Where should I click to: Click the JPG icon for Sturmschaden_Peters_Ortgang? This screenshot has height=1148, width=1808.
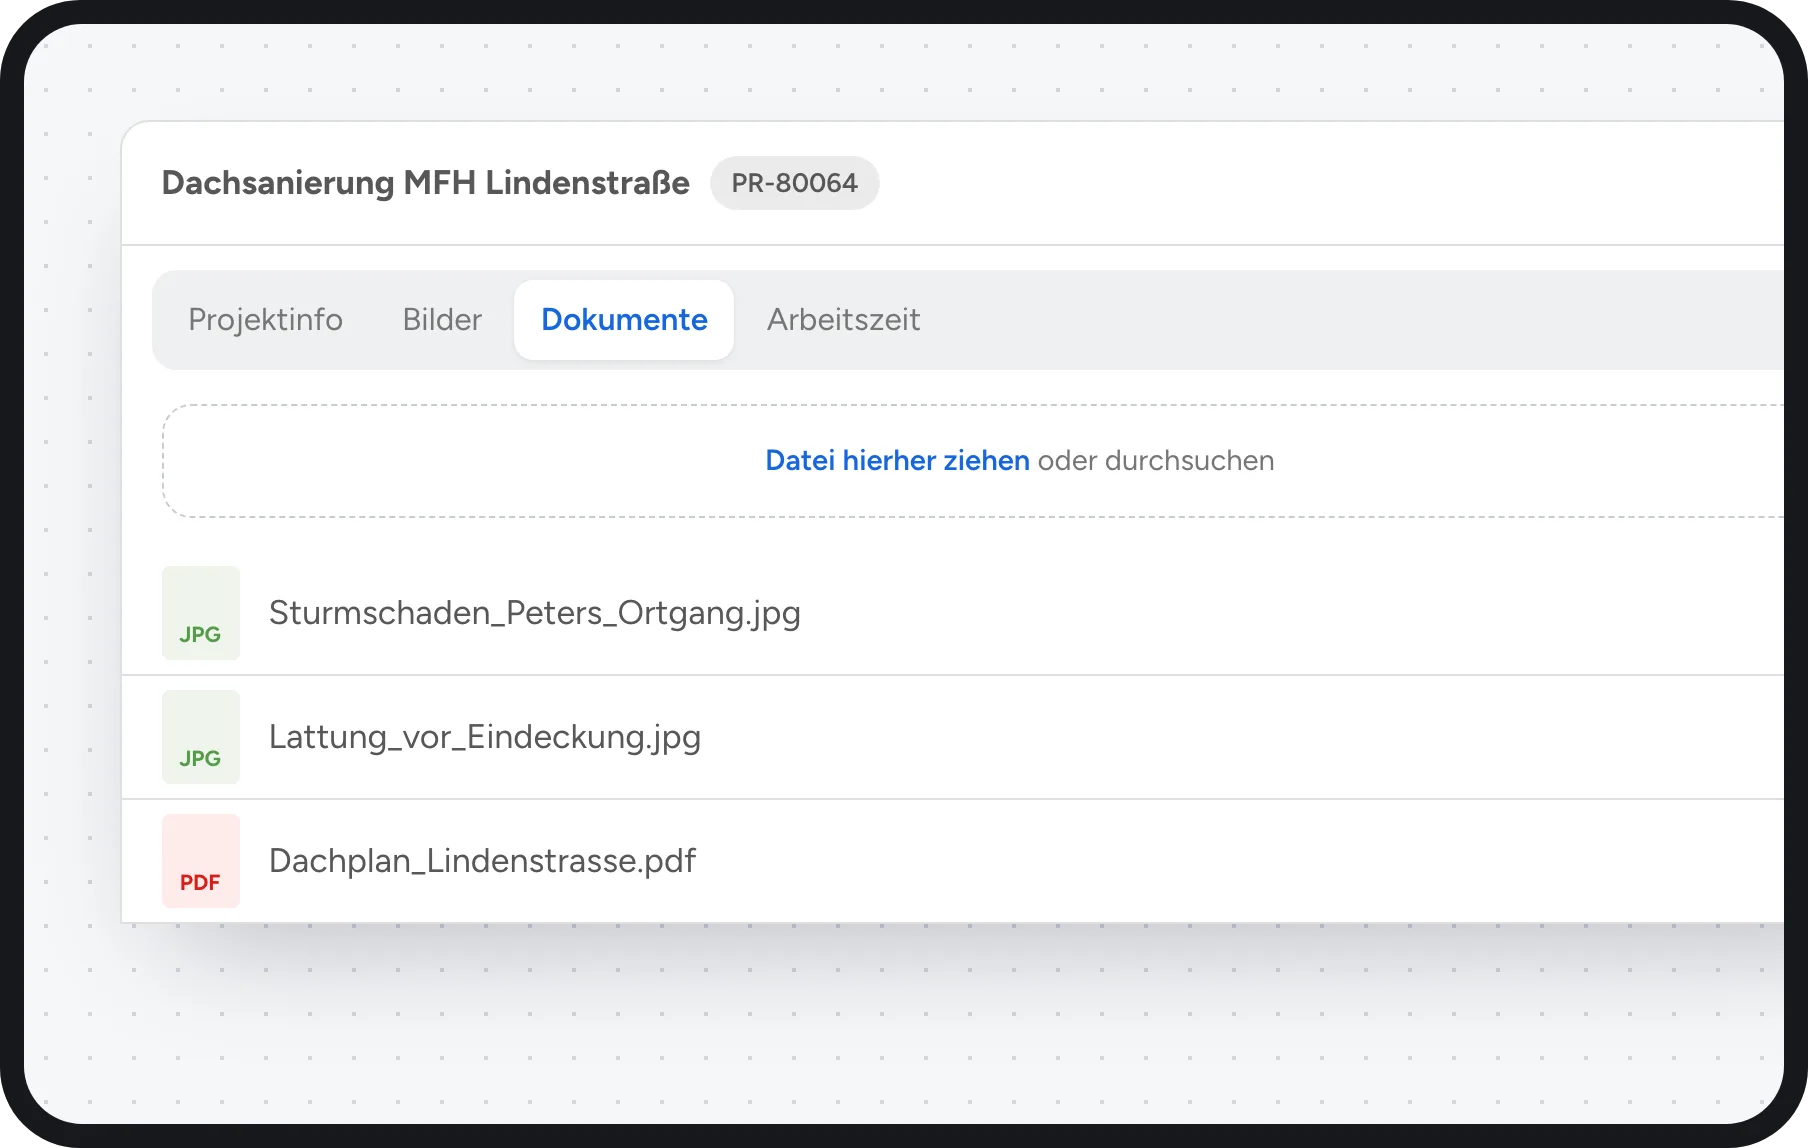point(201,613)
